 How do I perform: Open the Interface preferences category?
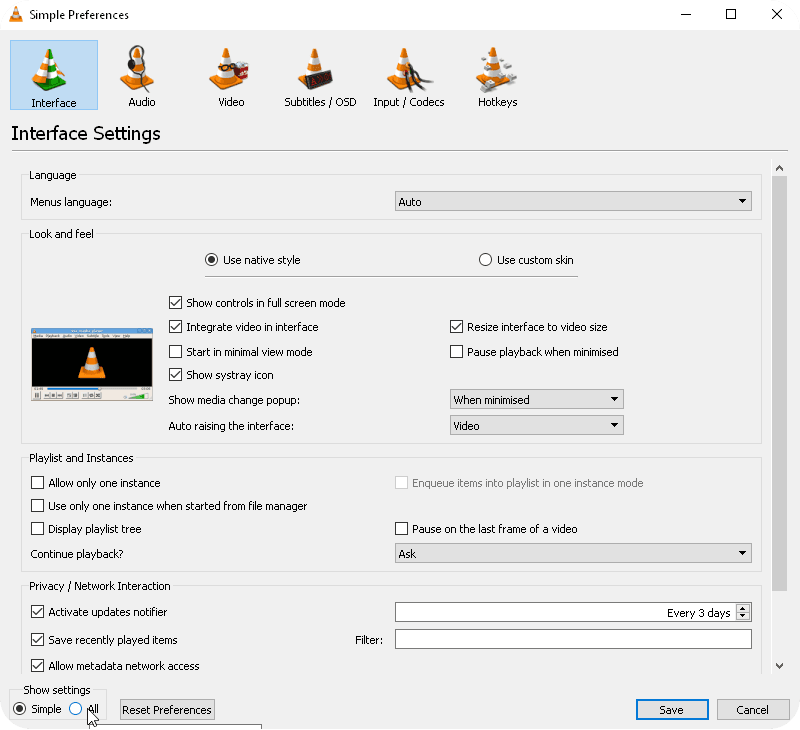point(54,75)
